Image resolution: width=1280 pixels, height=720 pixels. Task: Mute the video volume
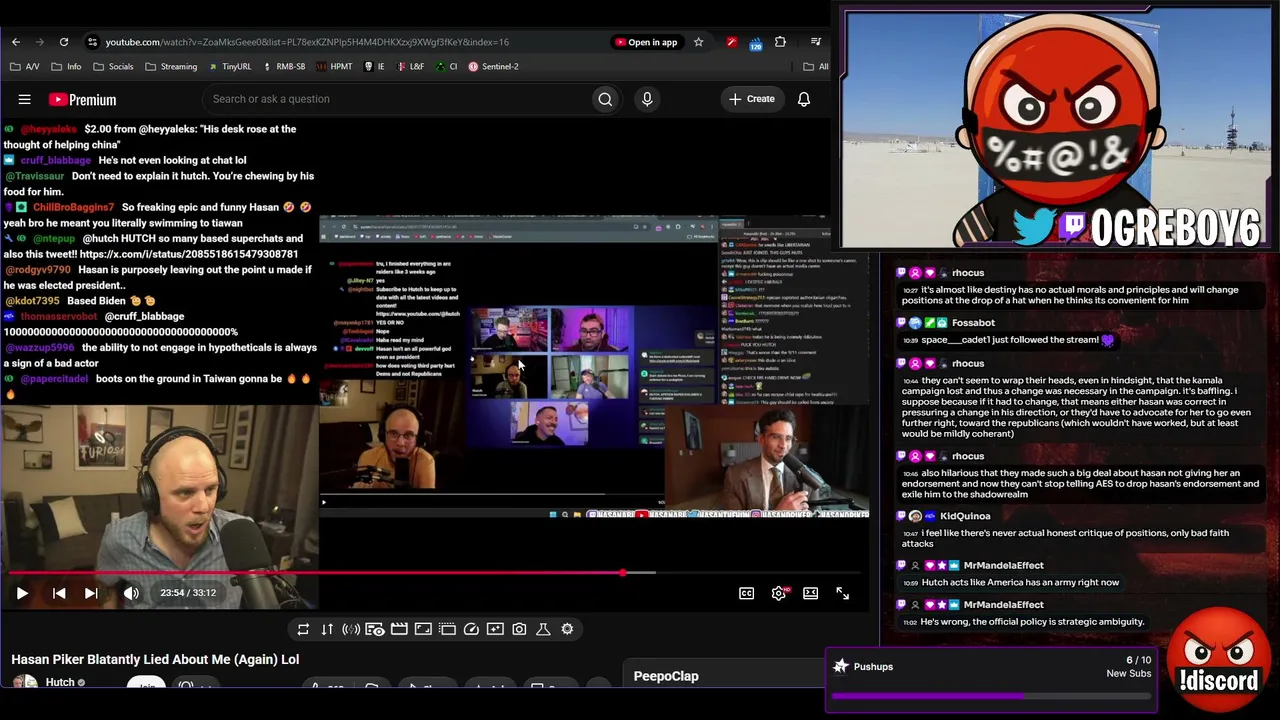(131, 593)
